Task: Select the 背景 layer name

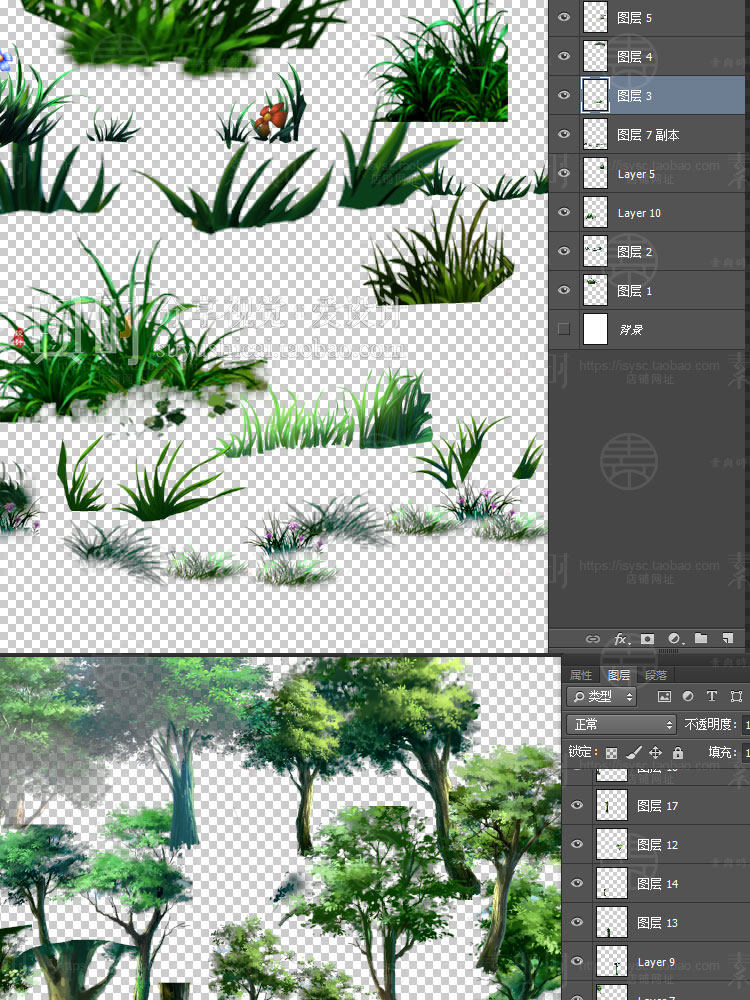Action: pyautogui.click(x=631, y=329)
